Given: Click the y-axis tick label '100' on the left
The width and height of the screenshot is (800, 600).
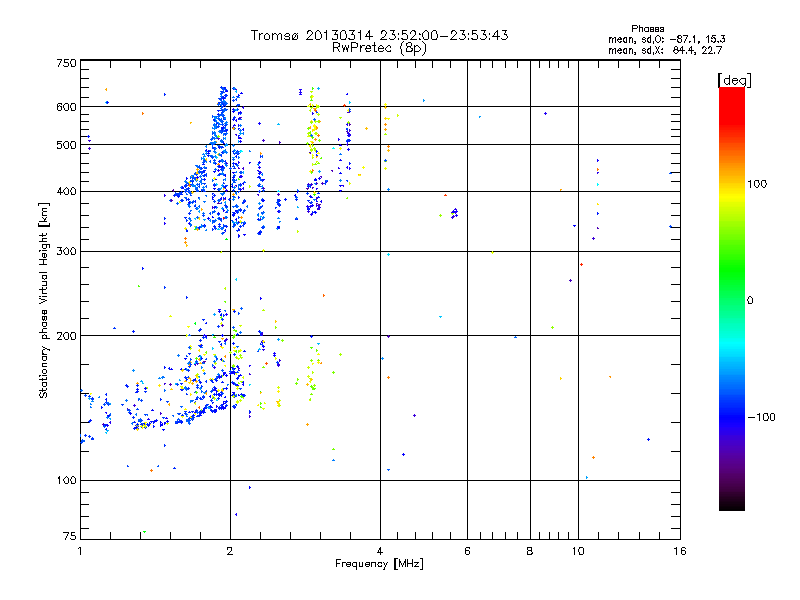Looking at the screenshot, I should pos(66,480).
